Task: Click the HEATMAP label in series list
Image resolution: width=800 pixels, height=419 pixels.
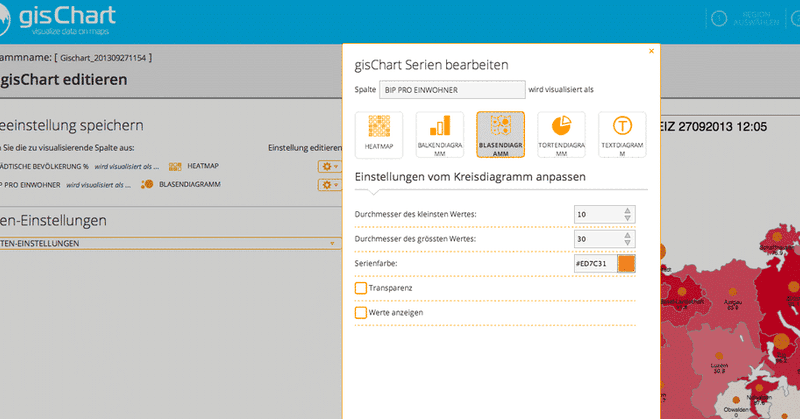Action: [203, 166]
